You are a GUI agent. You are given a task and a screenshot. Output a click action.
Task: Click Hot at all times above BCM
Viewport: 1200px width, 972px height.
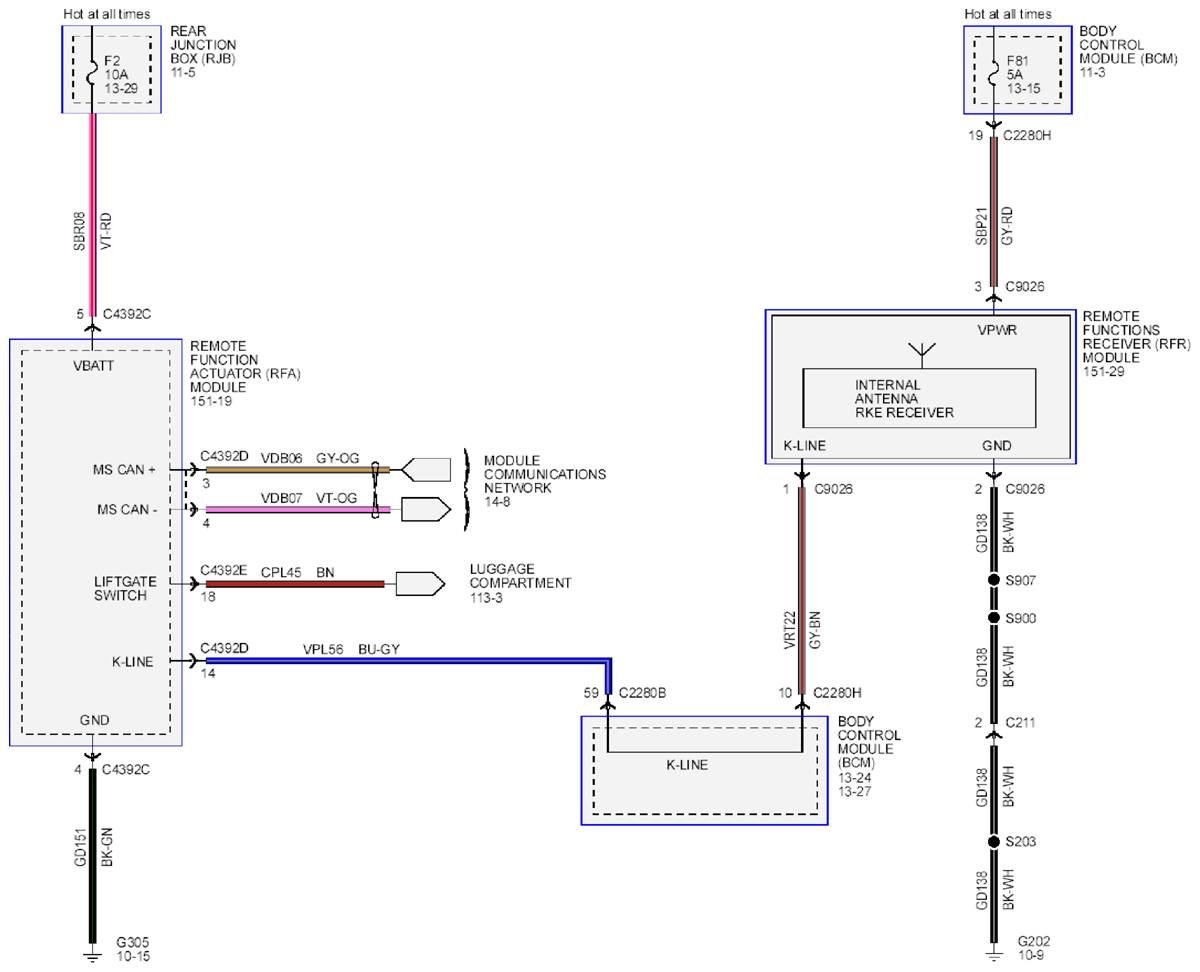click(1008, 14)
